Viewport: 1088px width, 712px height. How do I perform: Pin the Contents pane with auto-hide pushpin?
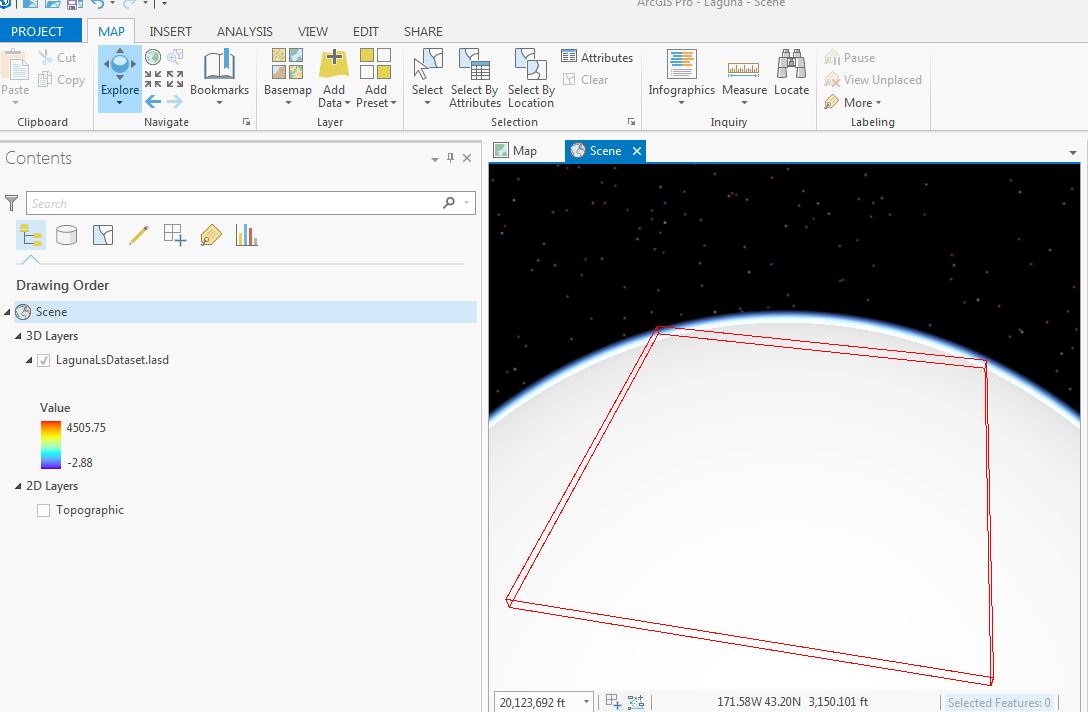(450, 158)
